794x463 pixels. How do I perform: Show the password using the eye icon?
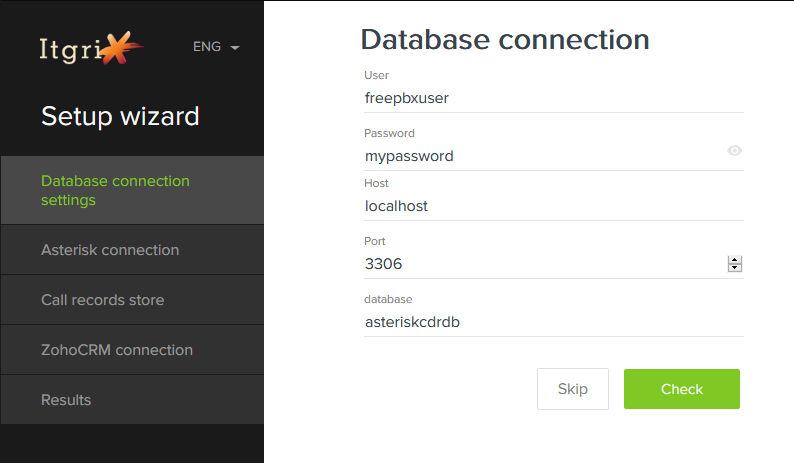pyautogui.click(x=734, y=150)
